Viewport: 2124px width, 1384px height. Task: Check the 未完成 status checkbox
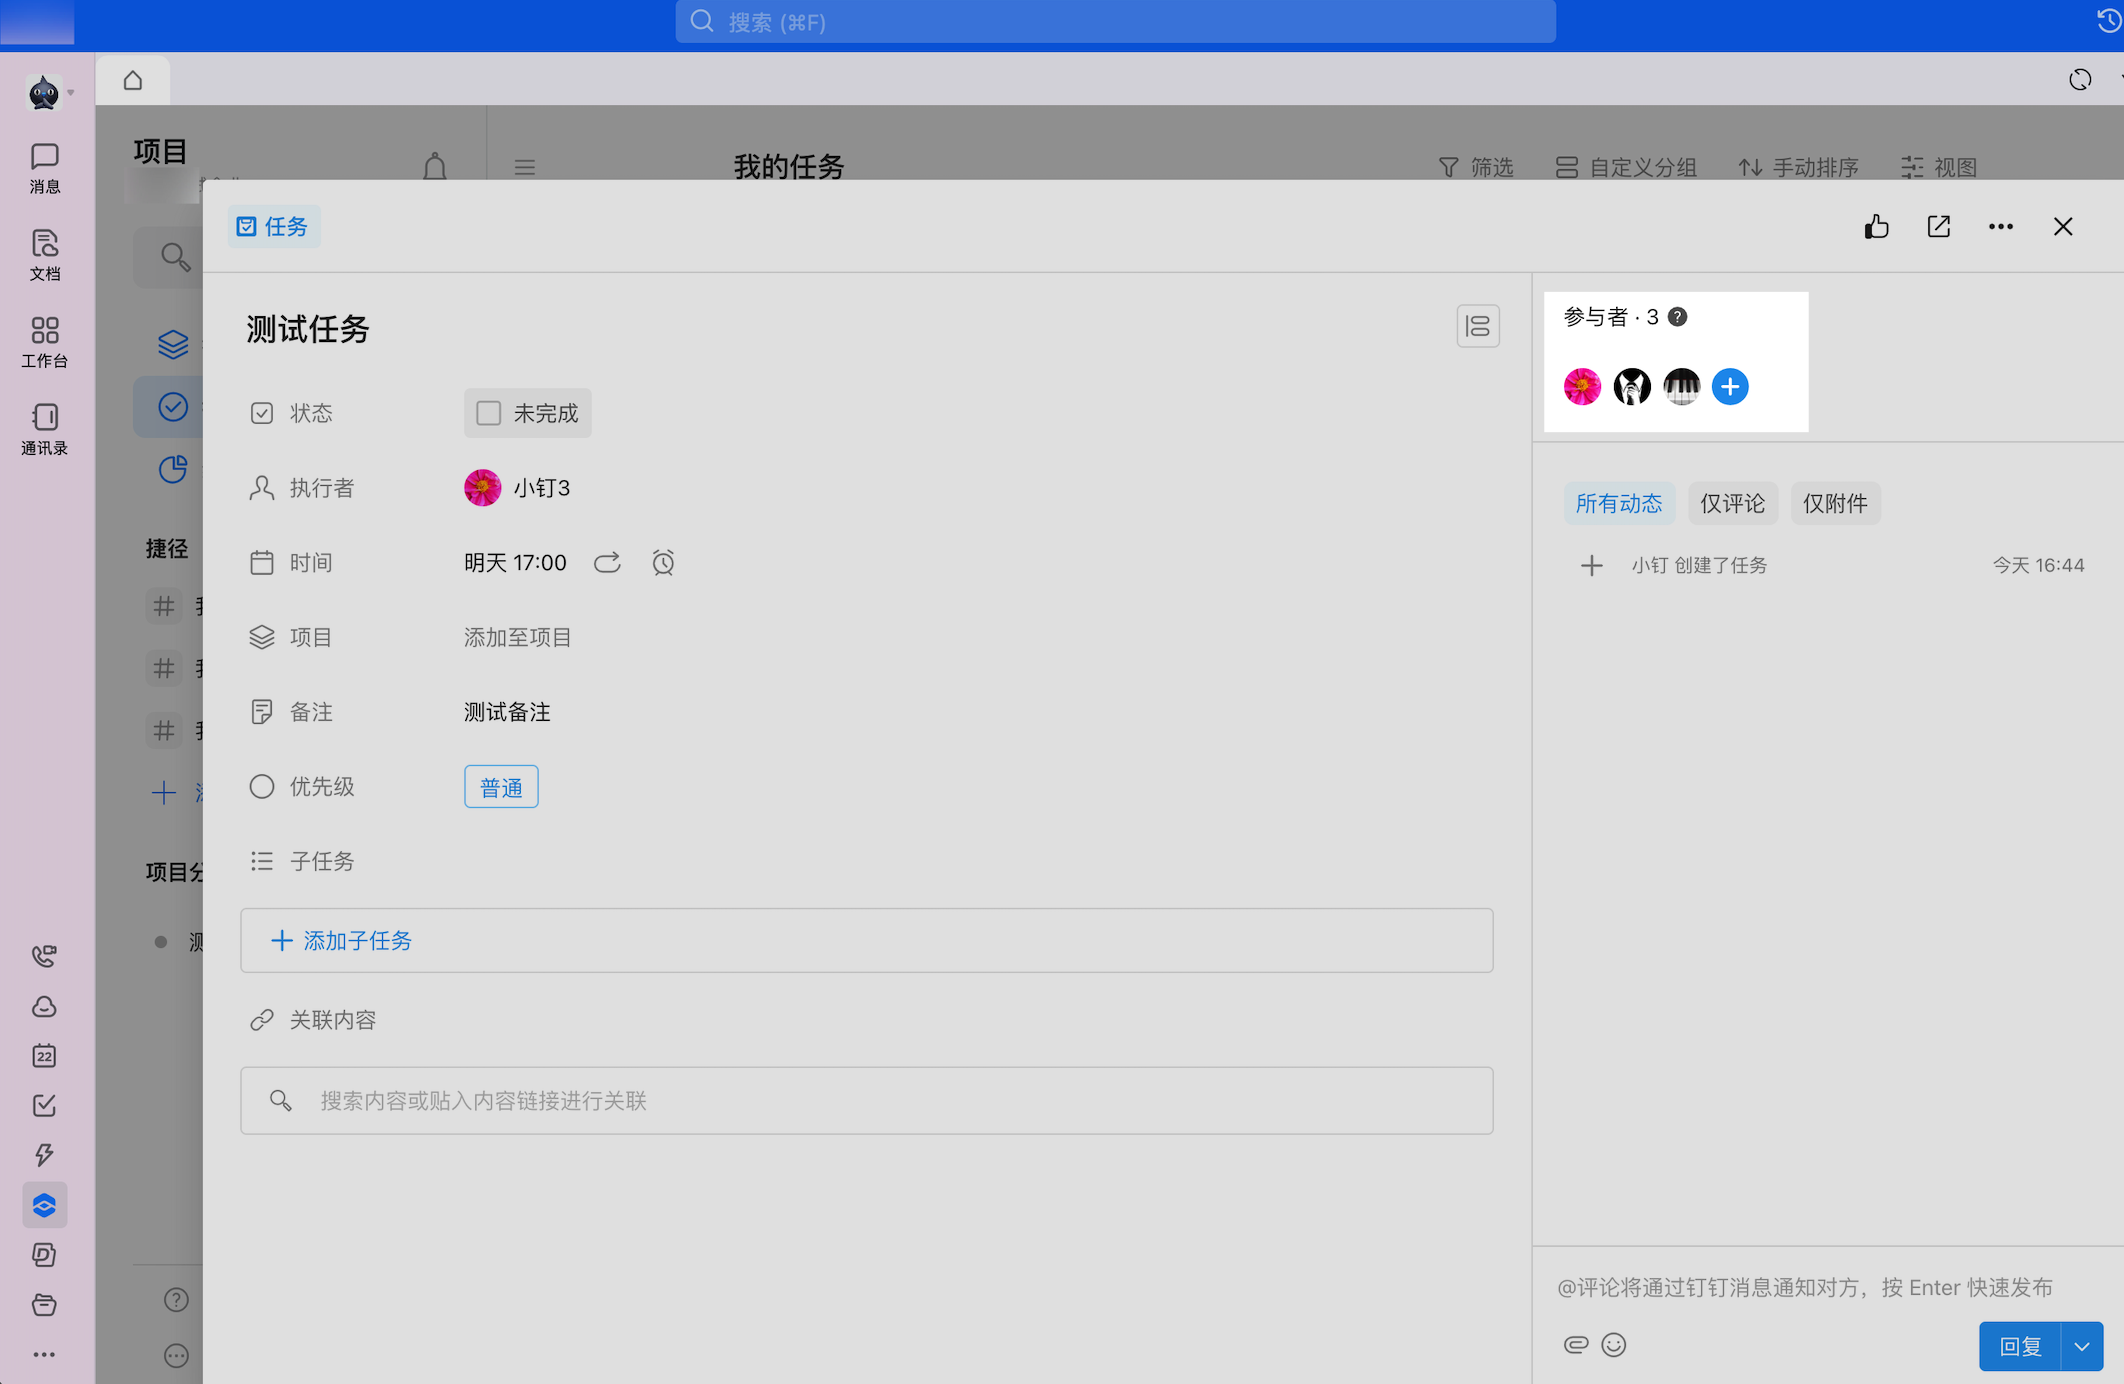click(x=489, y=413)
